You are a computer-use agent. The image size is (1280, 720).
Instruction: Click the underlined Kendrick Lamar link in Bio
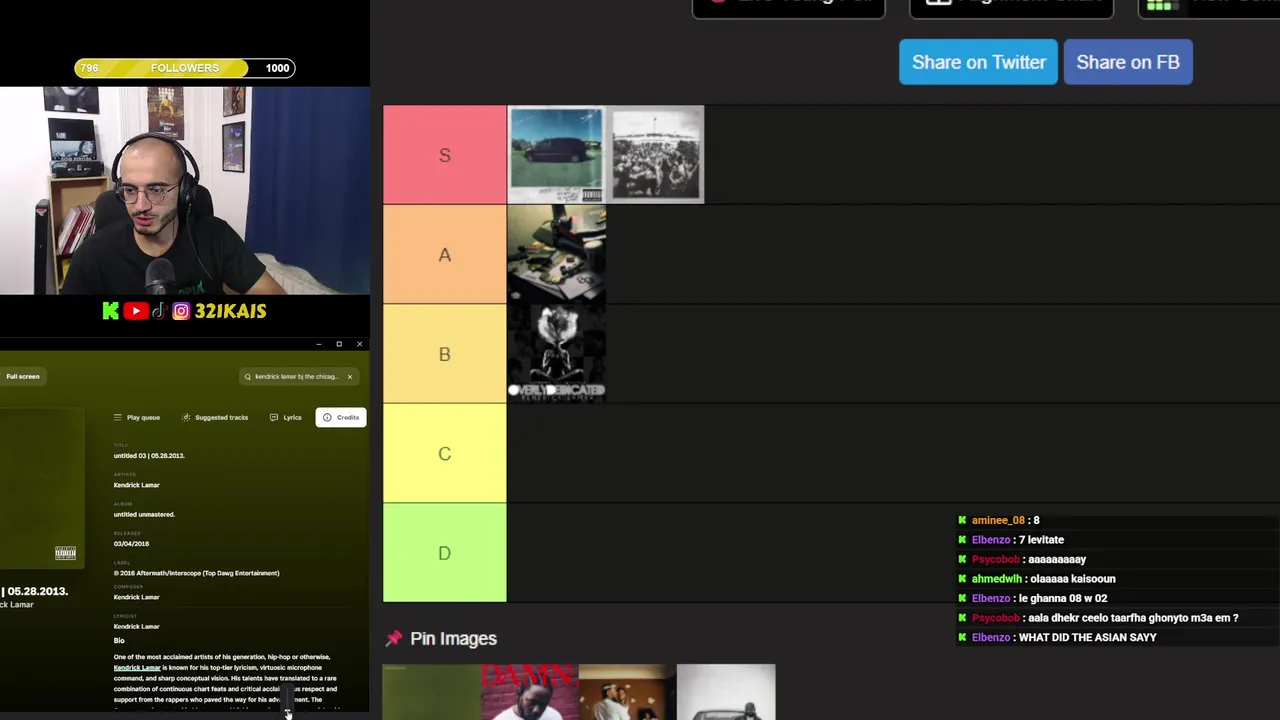[x=137, y=667]
